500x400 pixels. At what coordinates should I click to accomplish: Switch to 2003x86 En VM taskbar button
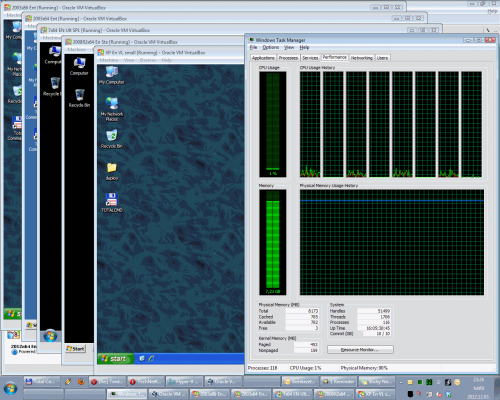(x=209, y=394)
